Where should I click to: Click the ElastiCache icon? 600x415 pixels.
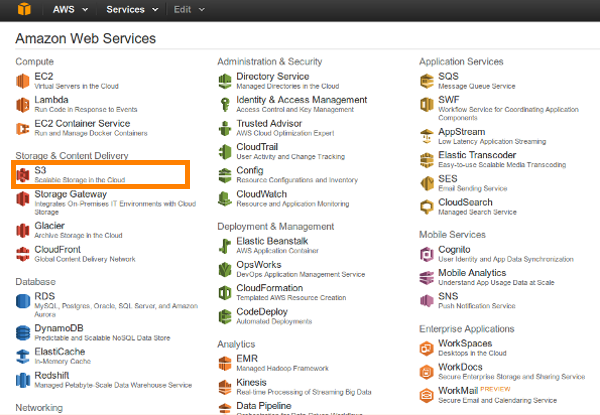click(23, 356)
